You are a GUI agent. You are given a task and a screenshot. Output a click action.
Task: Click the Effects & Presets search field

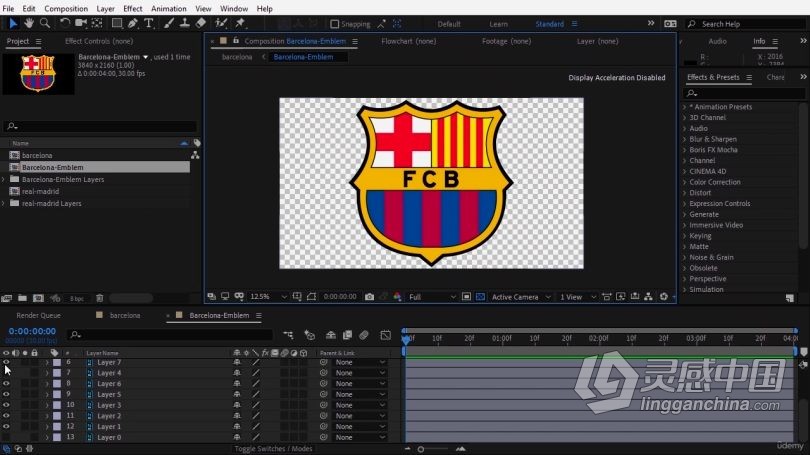click(744, 93)
